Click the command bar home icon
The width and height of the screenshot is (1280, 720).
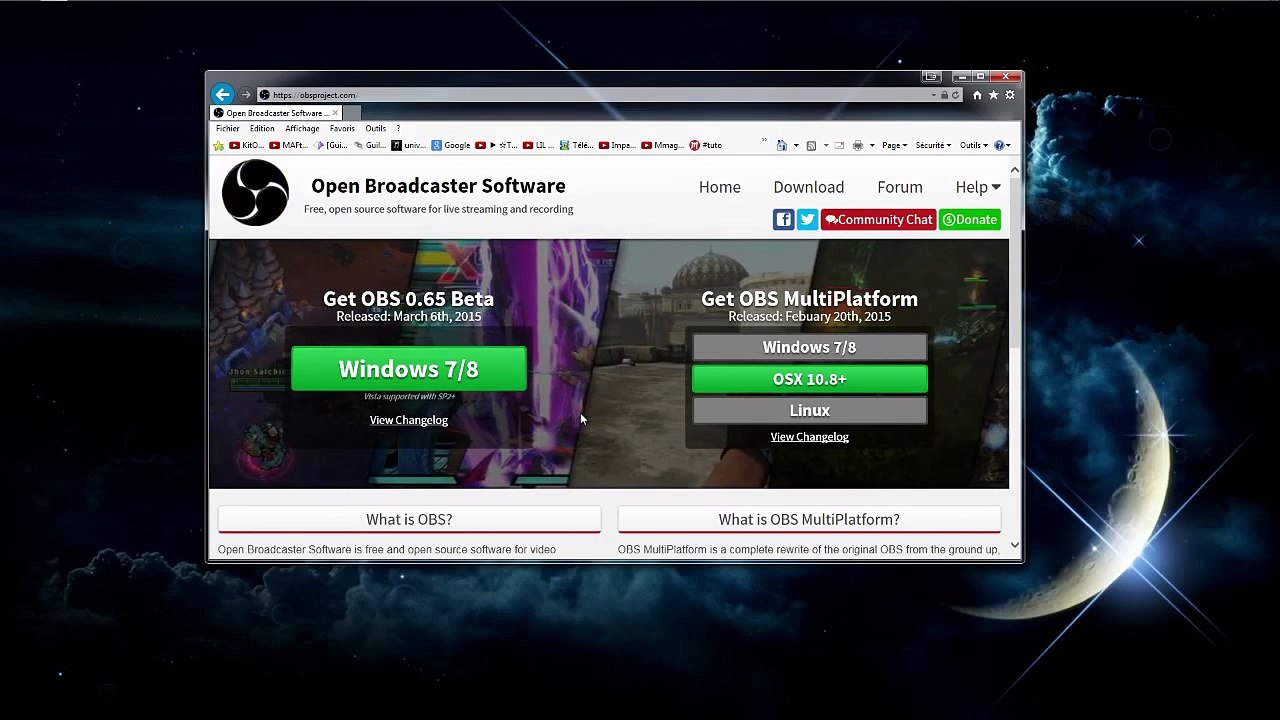pyautogui.click(x=782, y=145)
